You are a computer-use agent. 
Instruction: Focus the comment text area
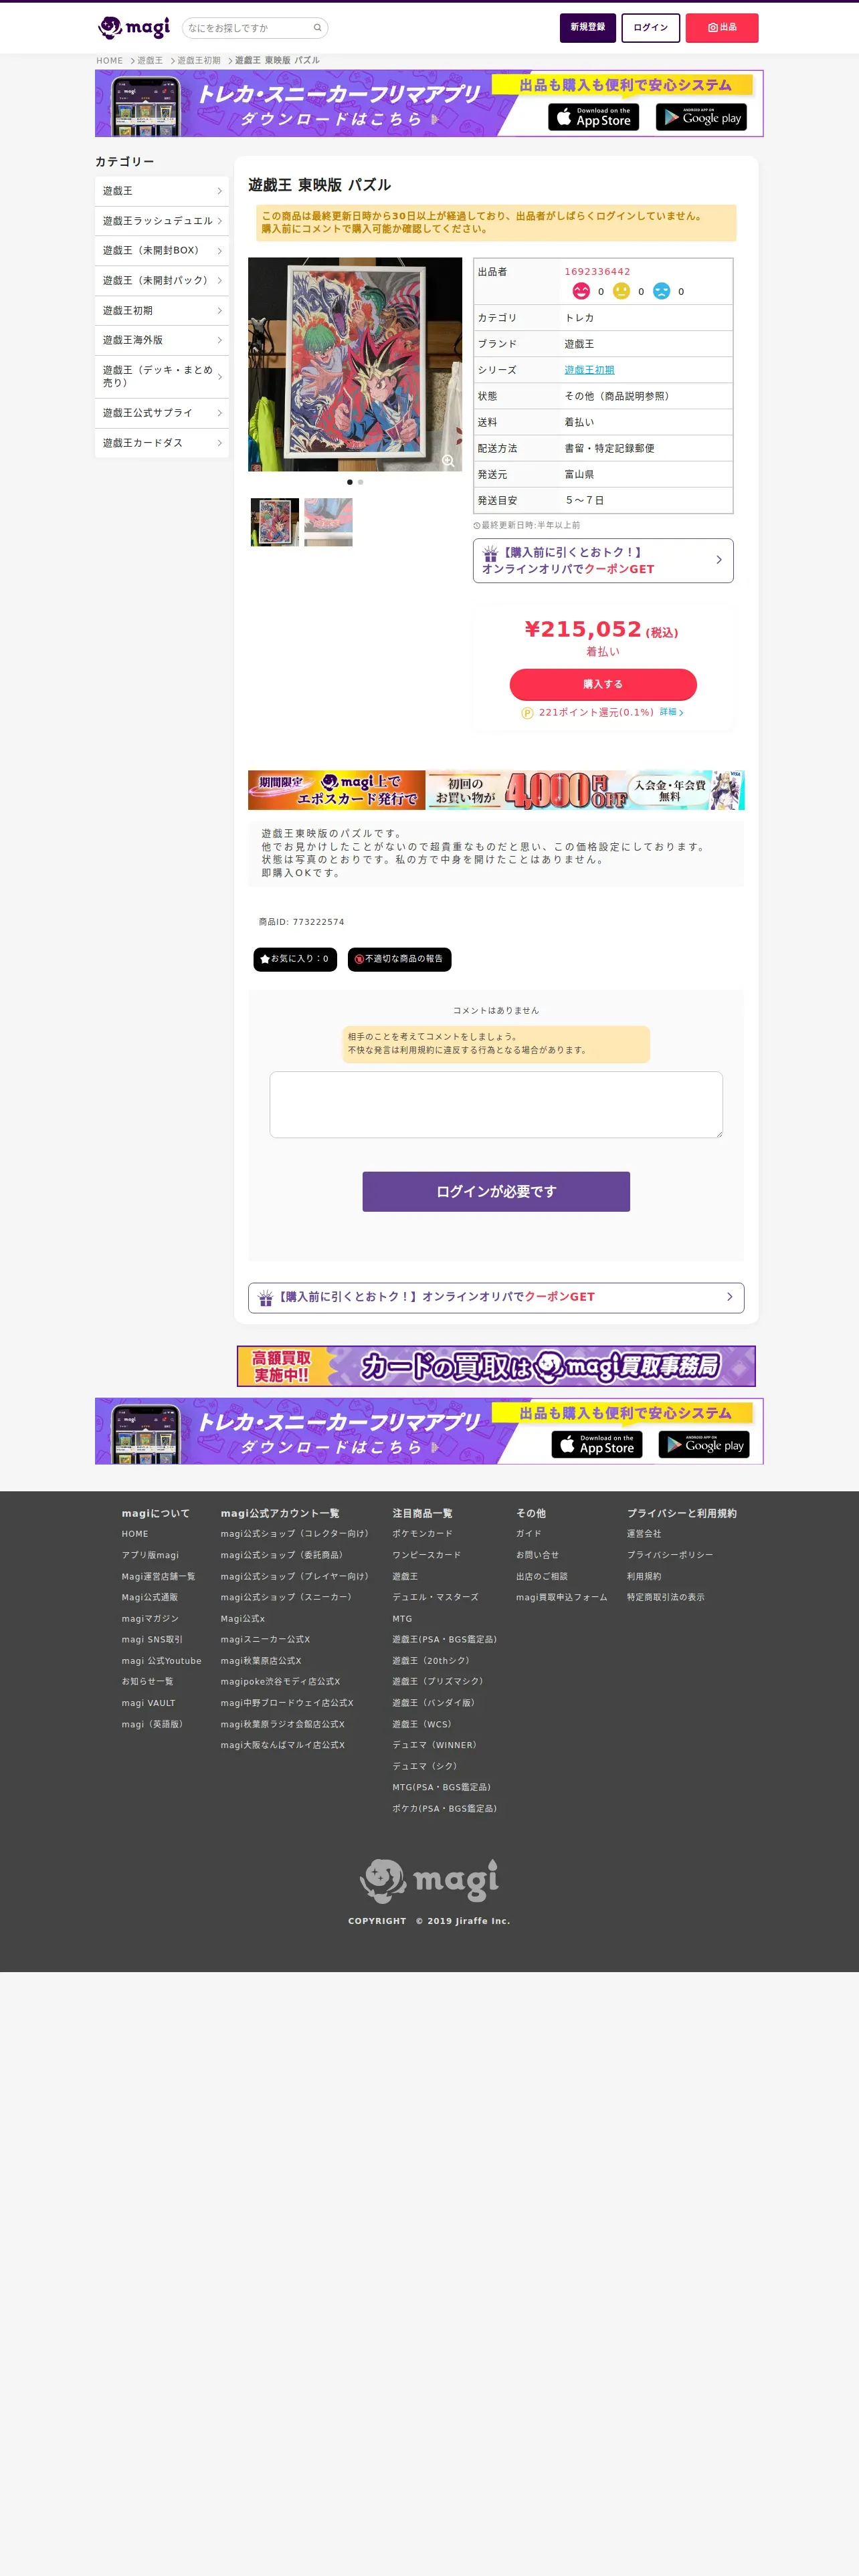496,1105
